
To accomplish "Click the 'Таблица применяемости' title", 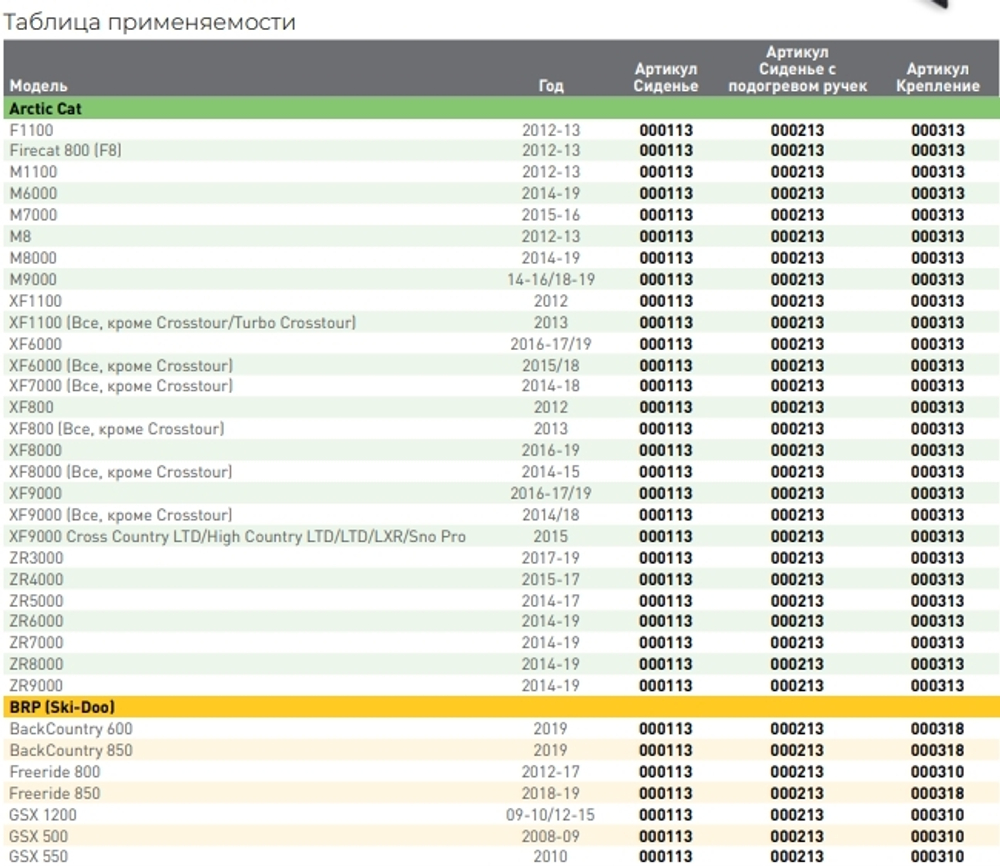I will point(150,22).
